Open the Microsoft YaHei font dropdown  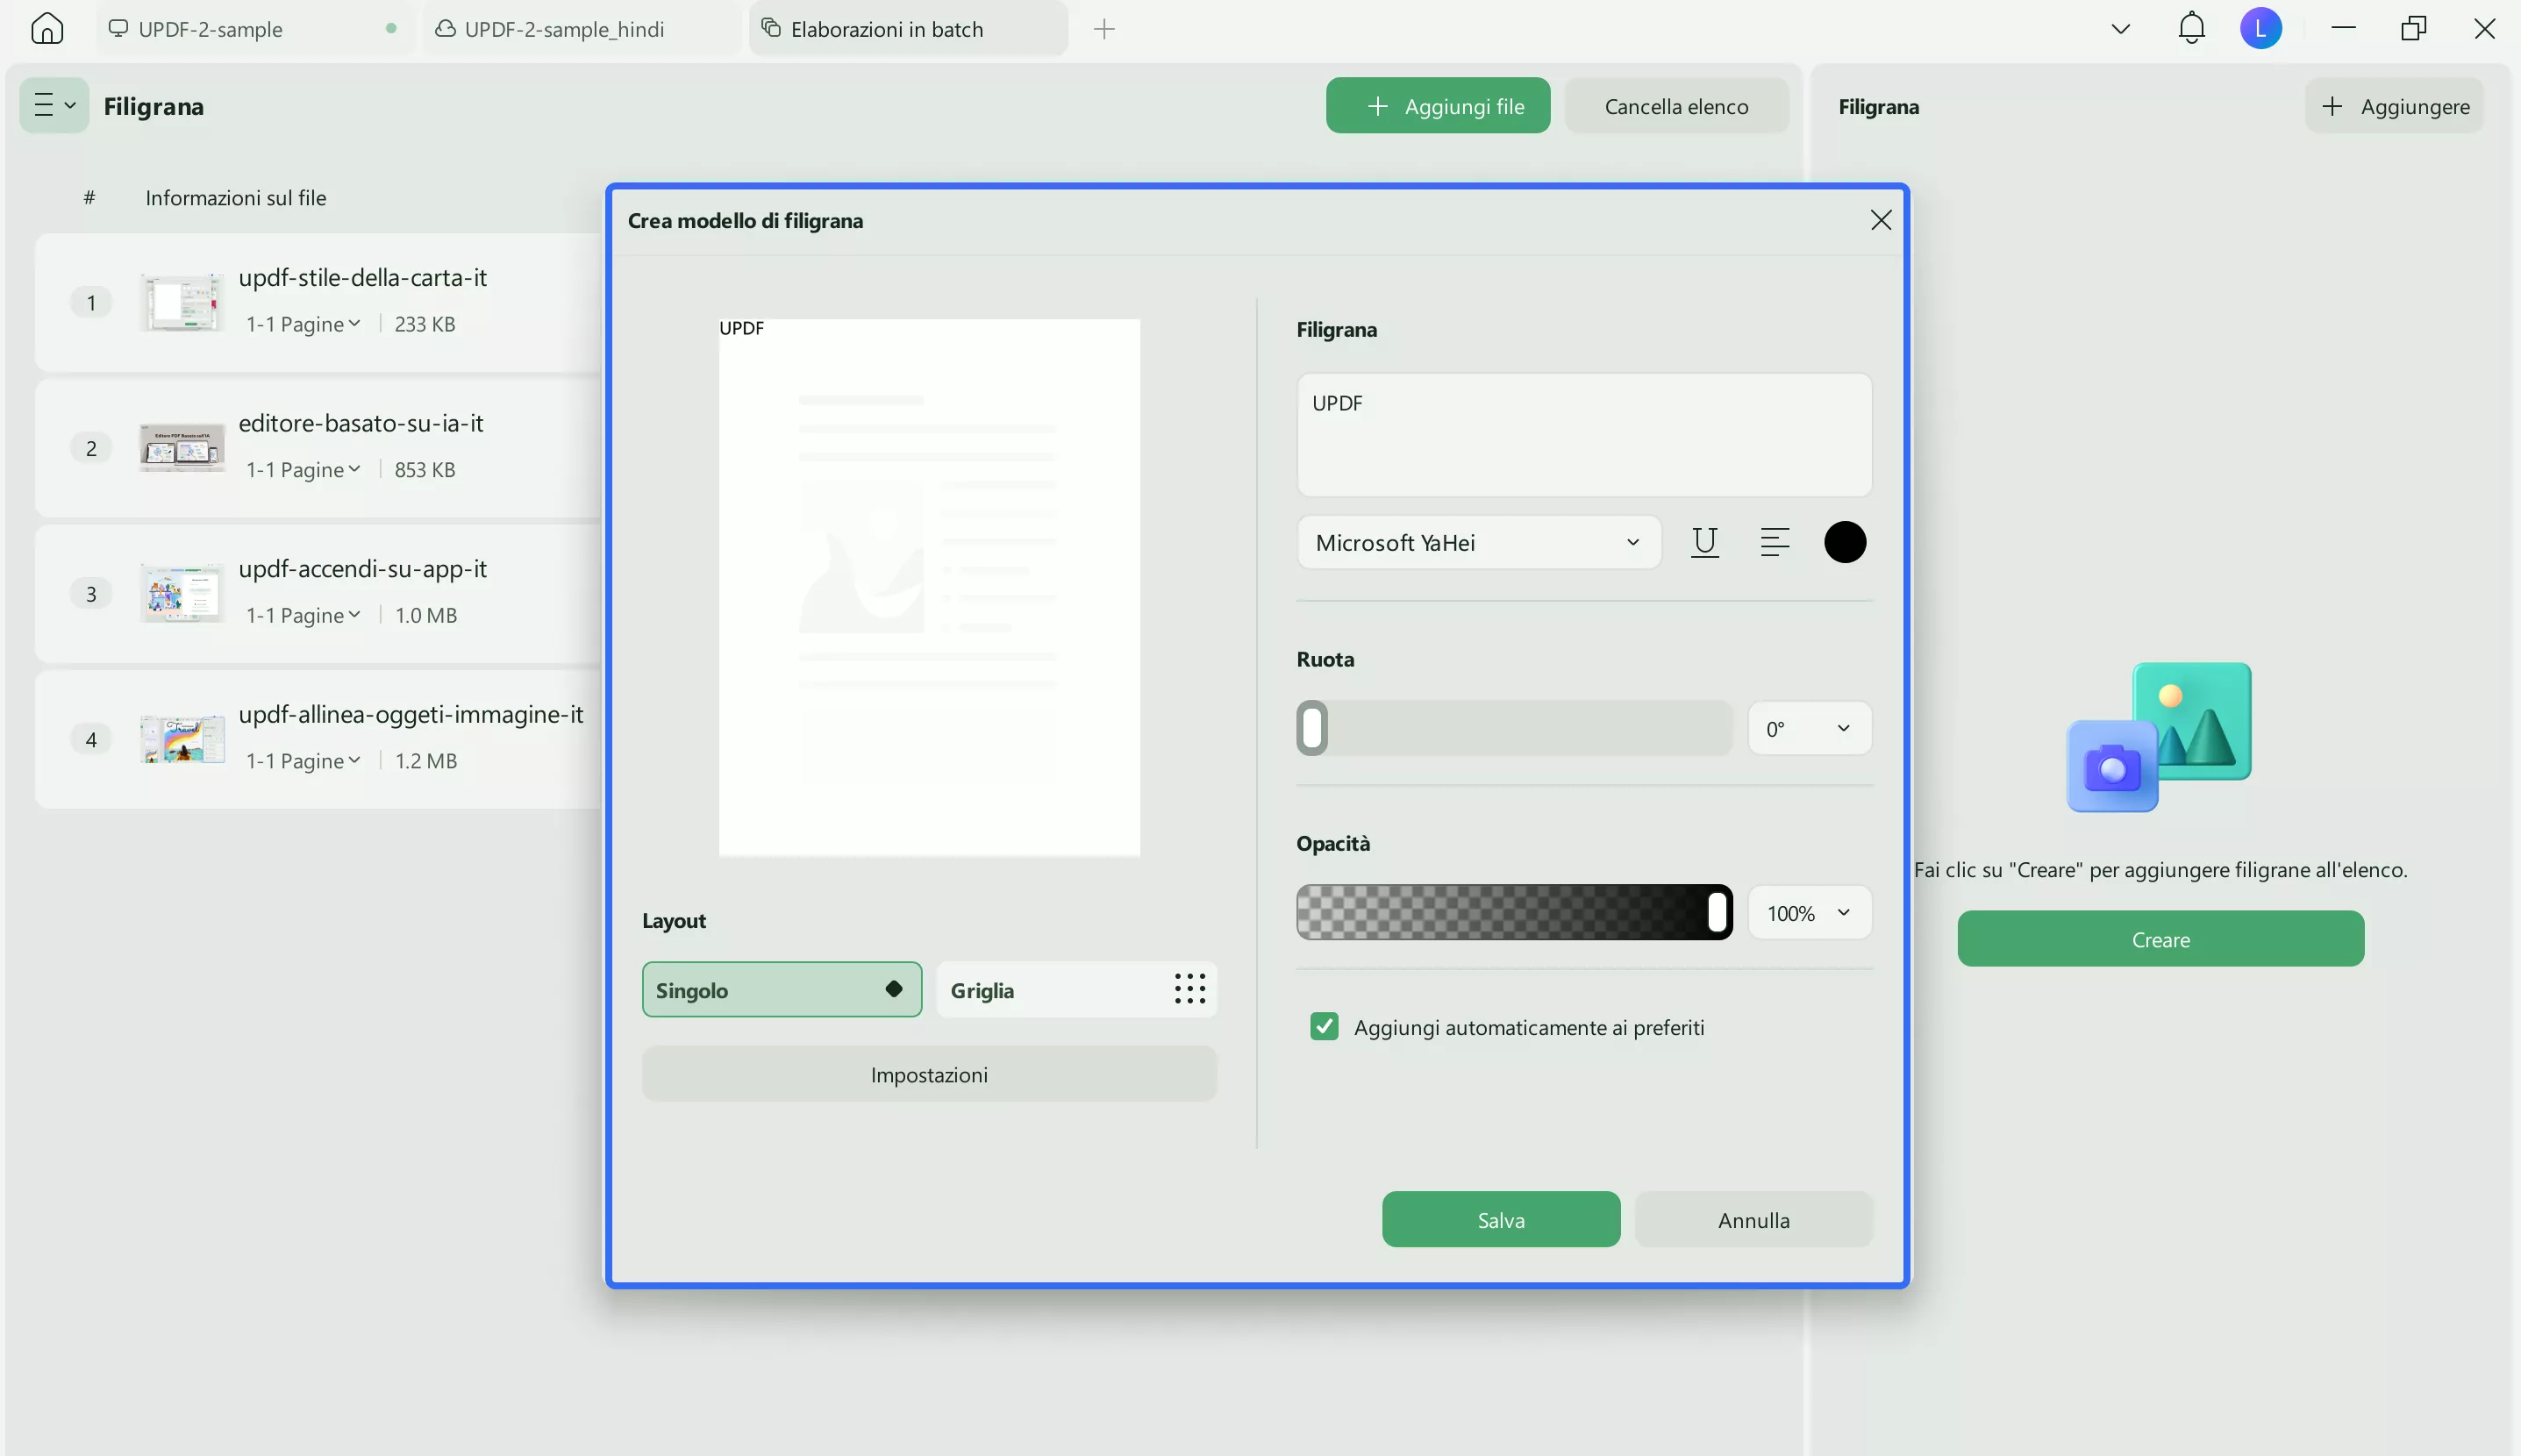coord(1478,543)
